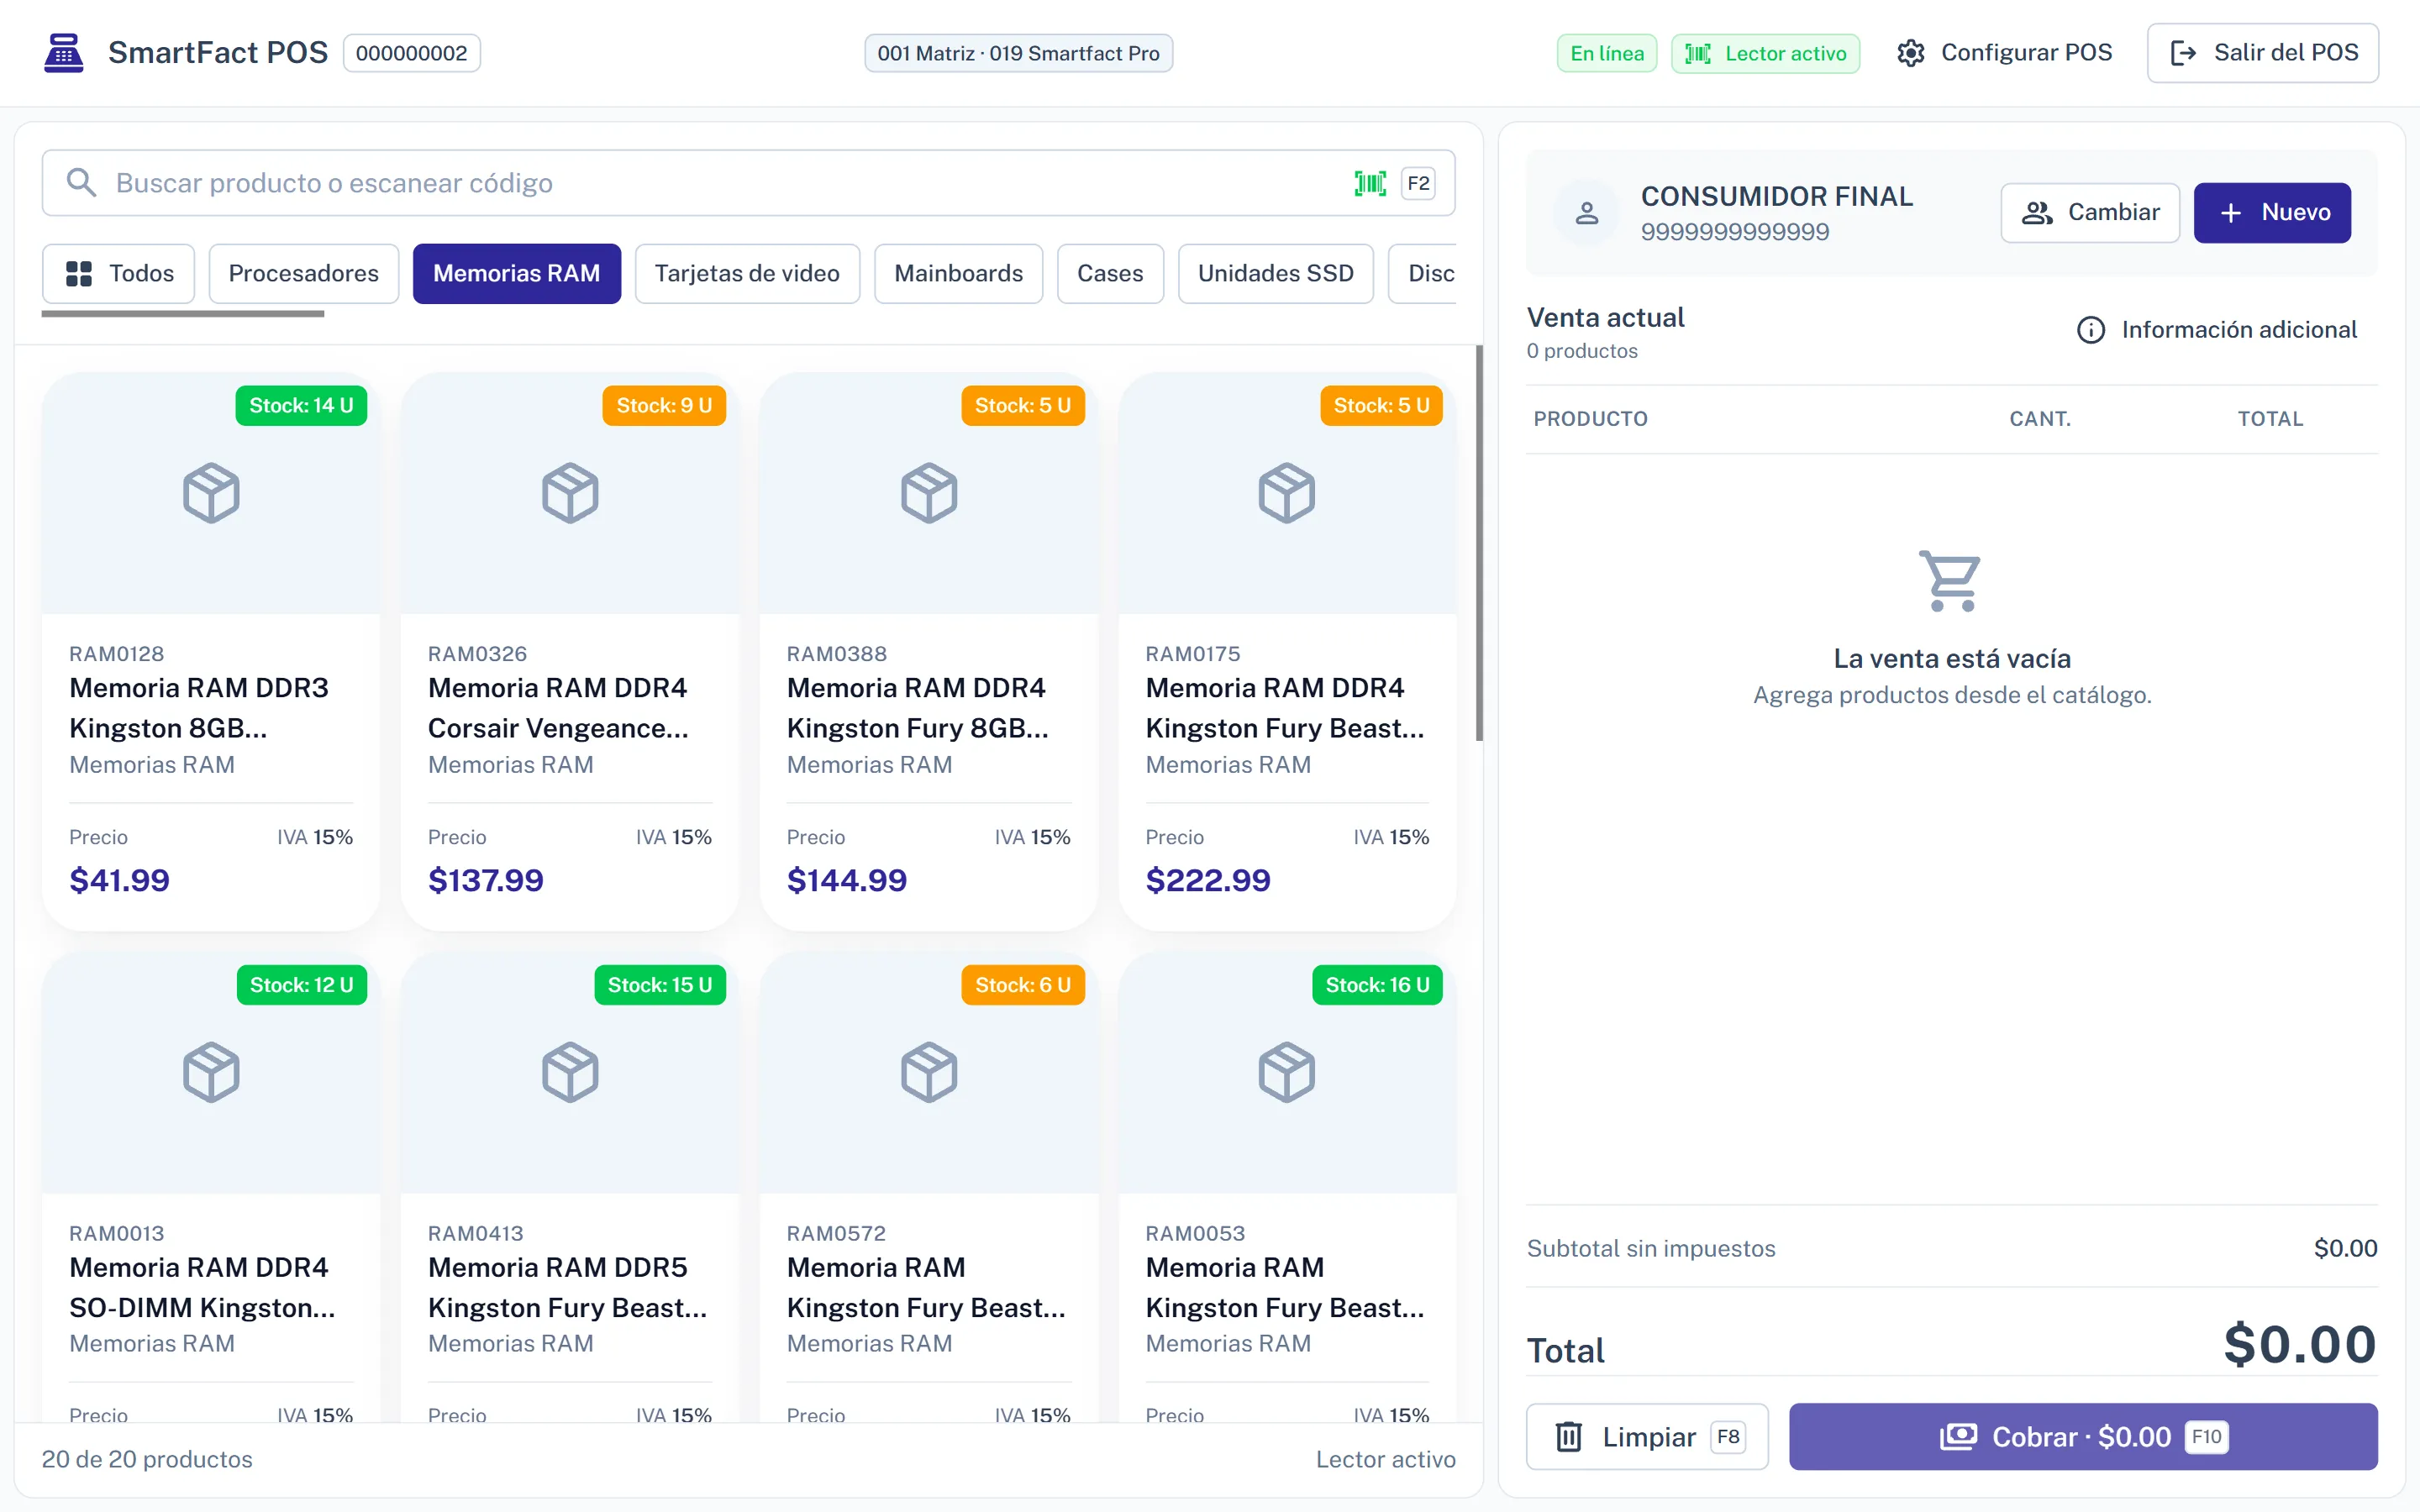This screenshot has width=2420, height=1512.
Task: Click the Stock: 15 U badge
Action: [x=660, y=985]
